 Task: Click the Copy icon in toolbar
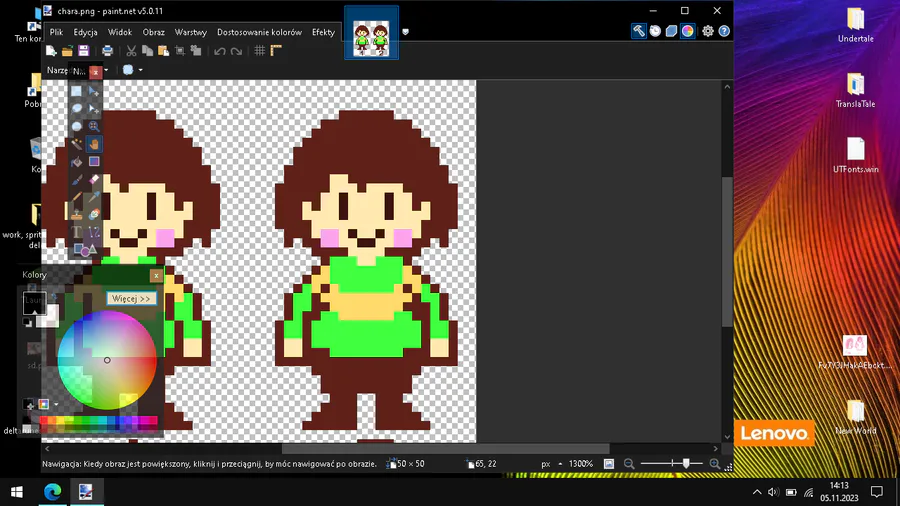tap(148, 51)
